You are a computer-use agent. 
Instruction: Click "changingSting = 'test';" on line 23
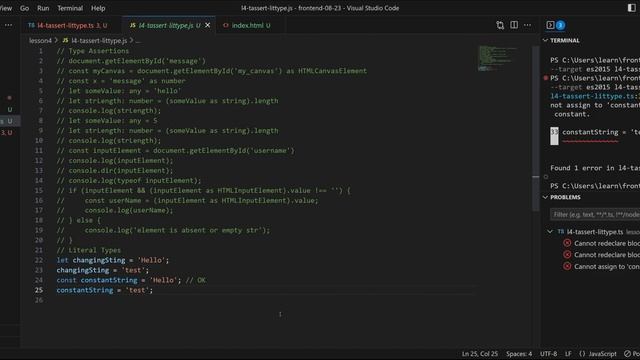pyautogui.click(x=103, y=270)
